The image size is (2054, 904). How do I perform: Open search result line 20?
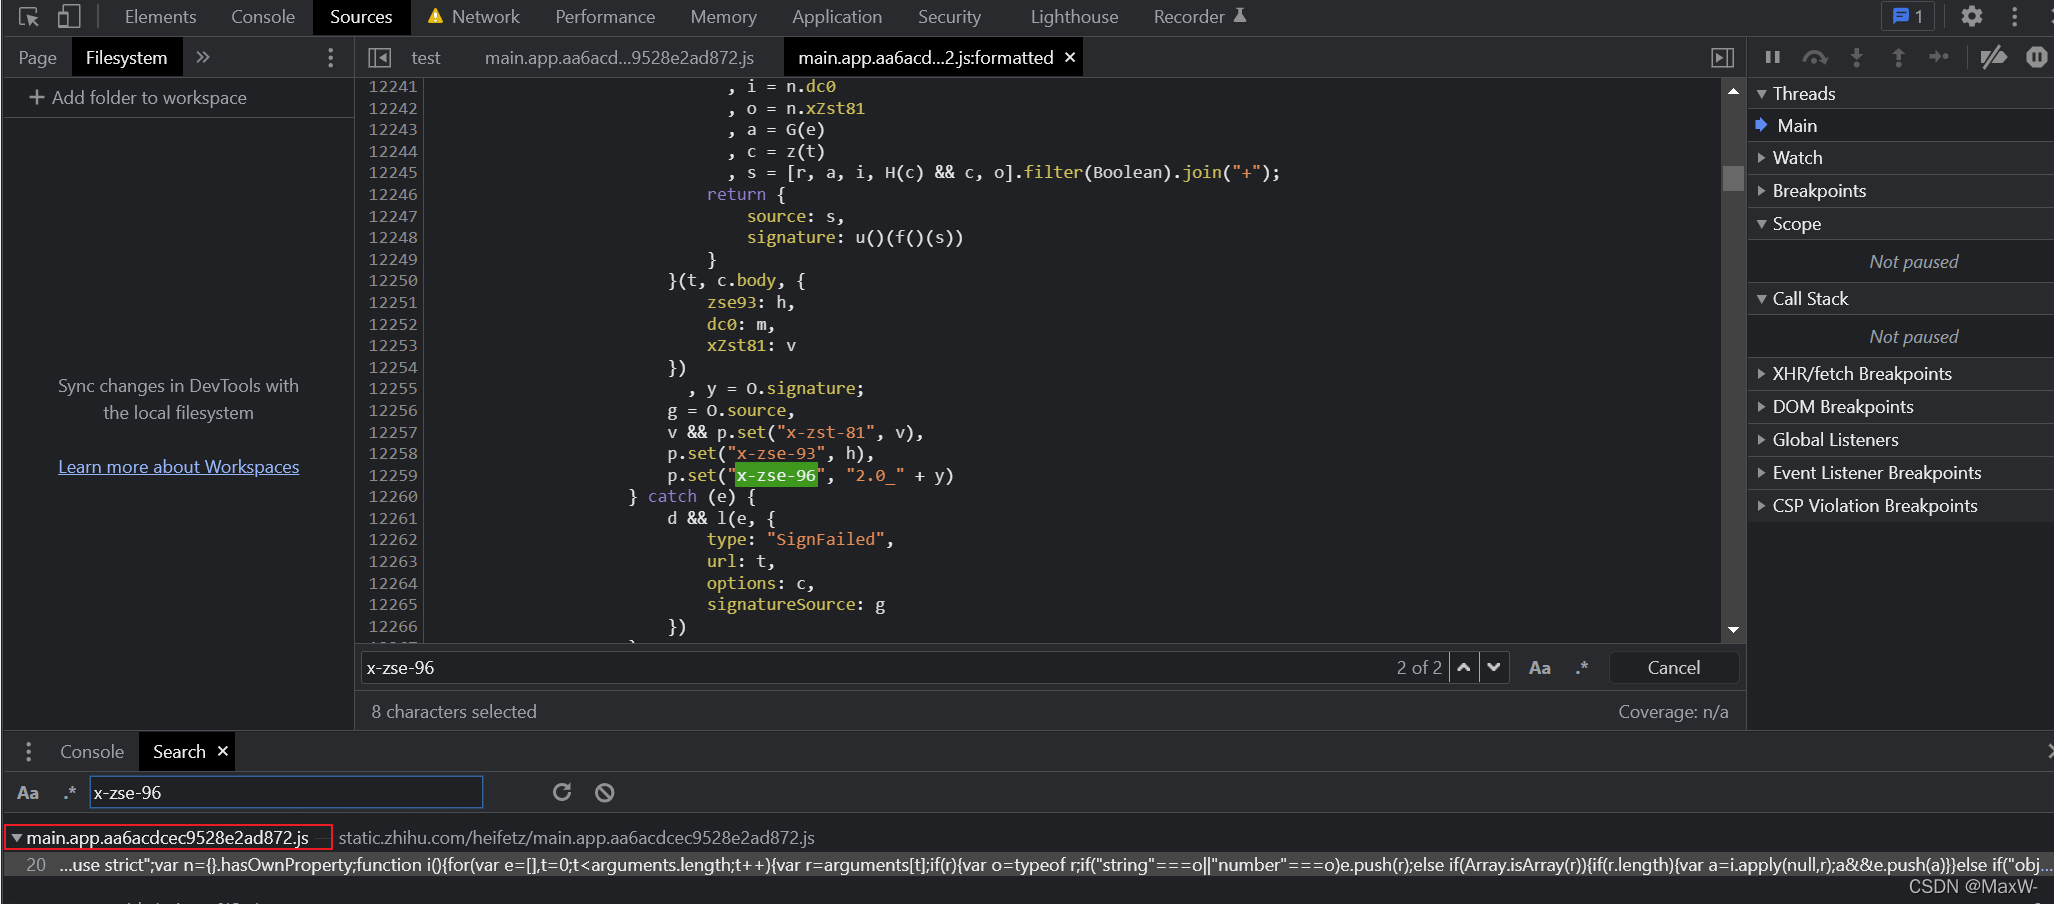pyautogui.click(x=1028, y=865)
